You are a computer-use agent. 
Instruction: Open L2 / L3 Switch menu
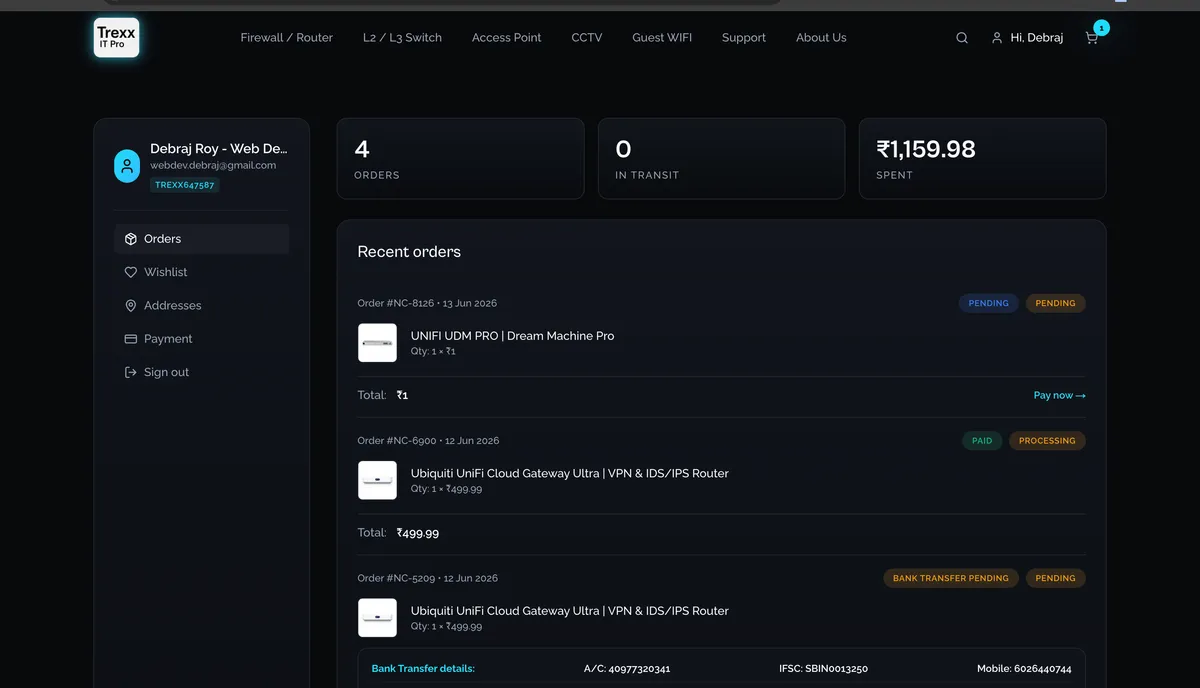click(x=402, y=38)
